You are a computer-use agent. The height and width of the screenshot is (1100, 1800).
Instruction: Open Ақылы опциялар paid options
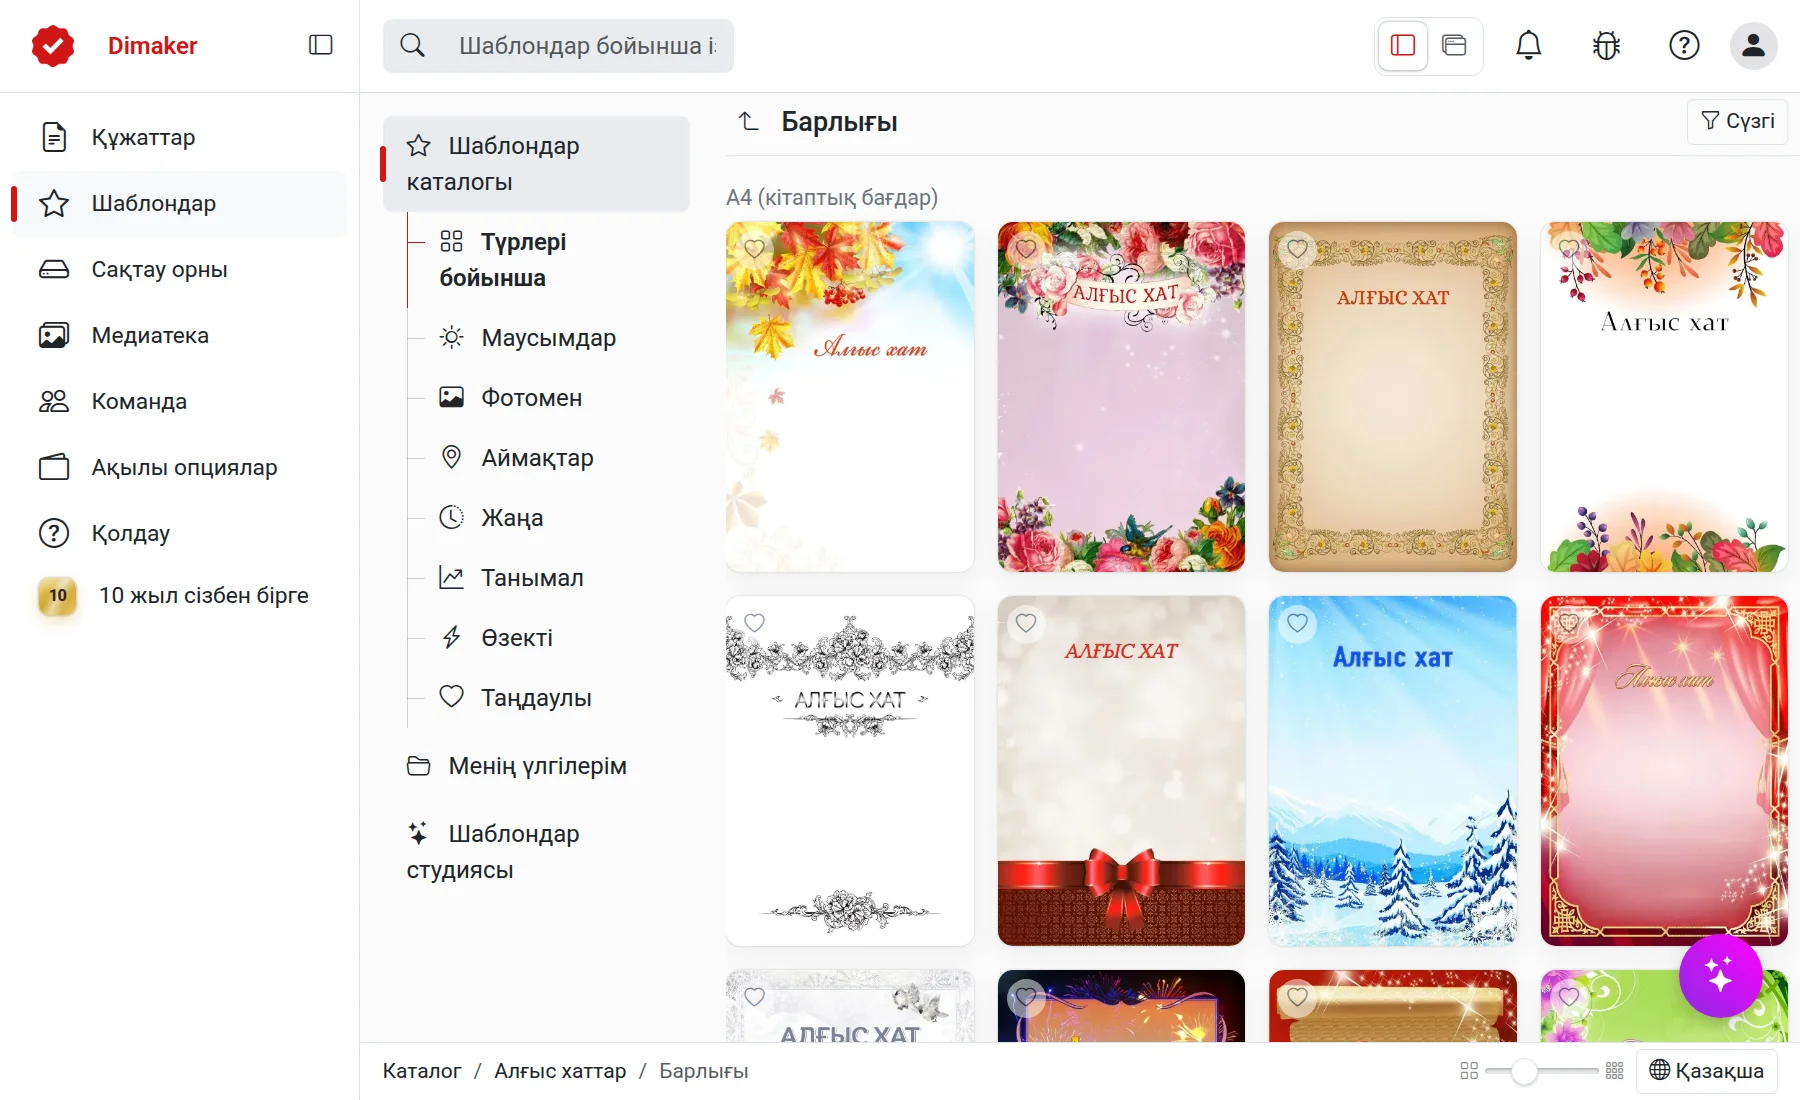pos(179,467)
